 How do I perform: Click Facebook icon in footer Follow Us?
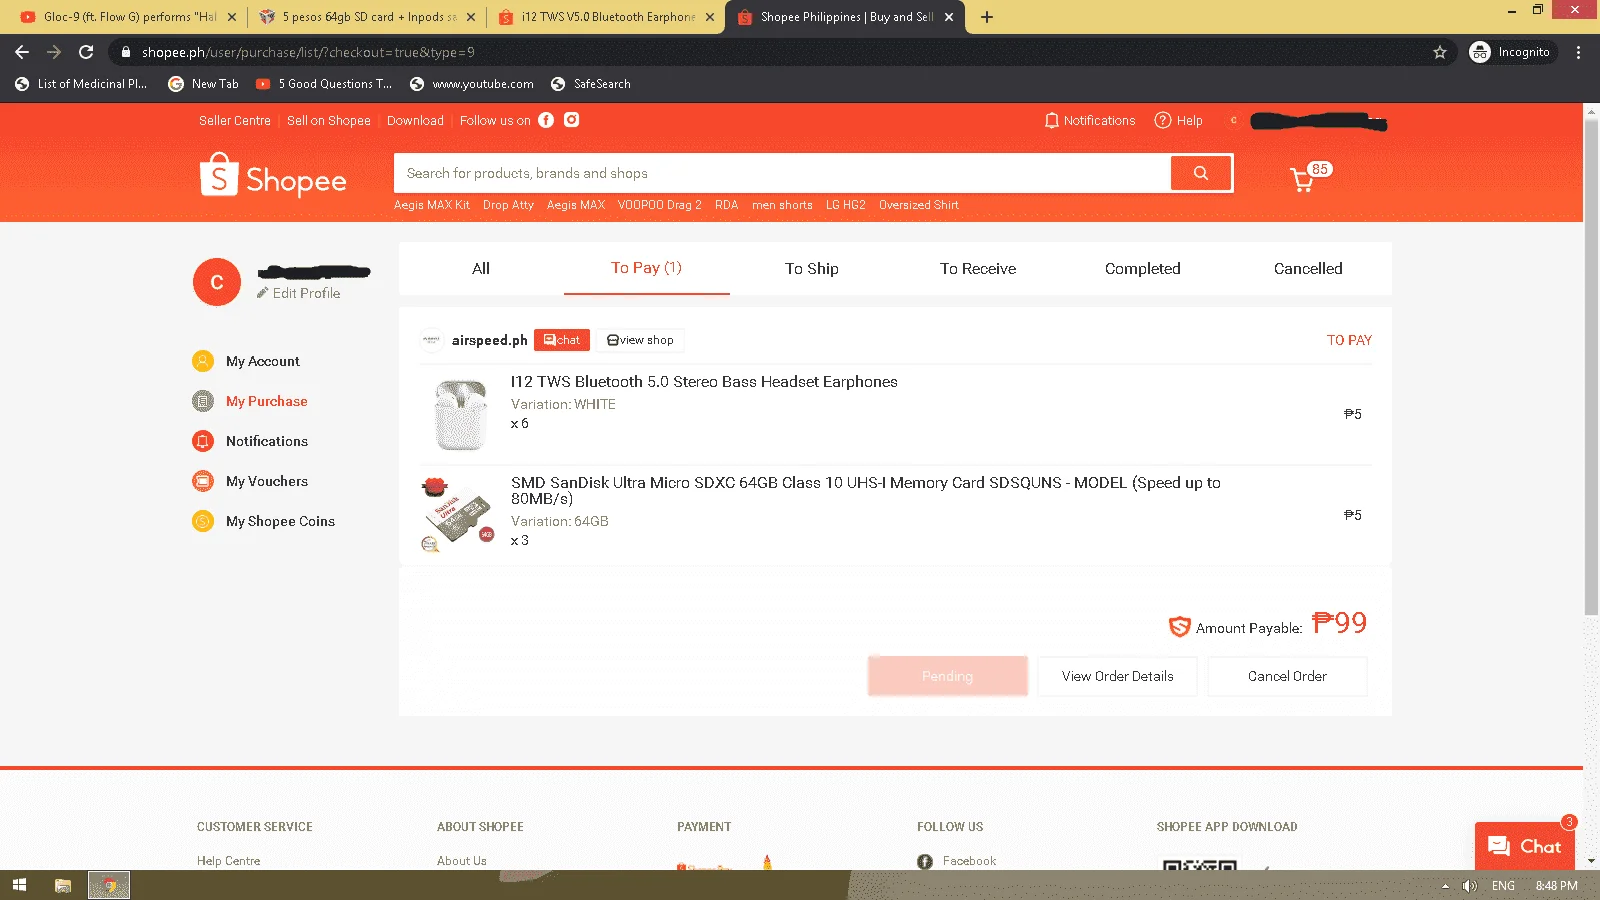pos(925,861)
